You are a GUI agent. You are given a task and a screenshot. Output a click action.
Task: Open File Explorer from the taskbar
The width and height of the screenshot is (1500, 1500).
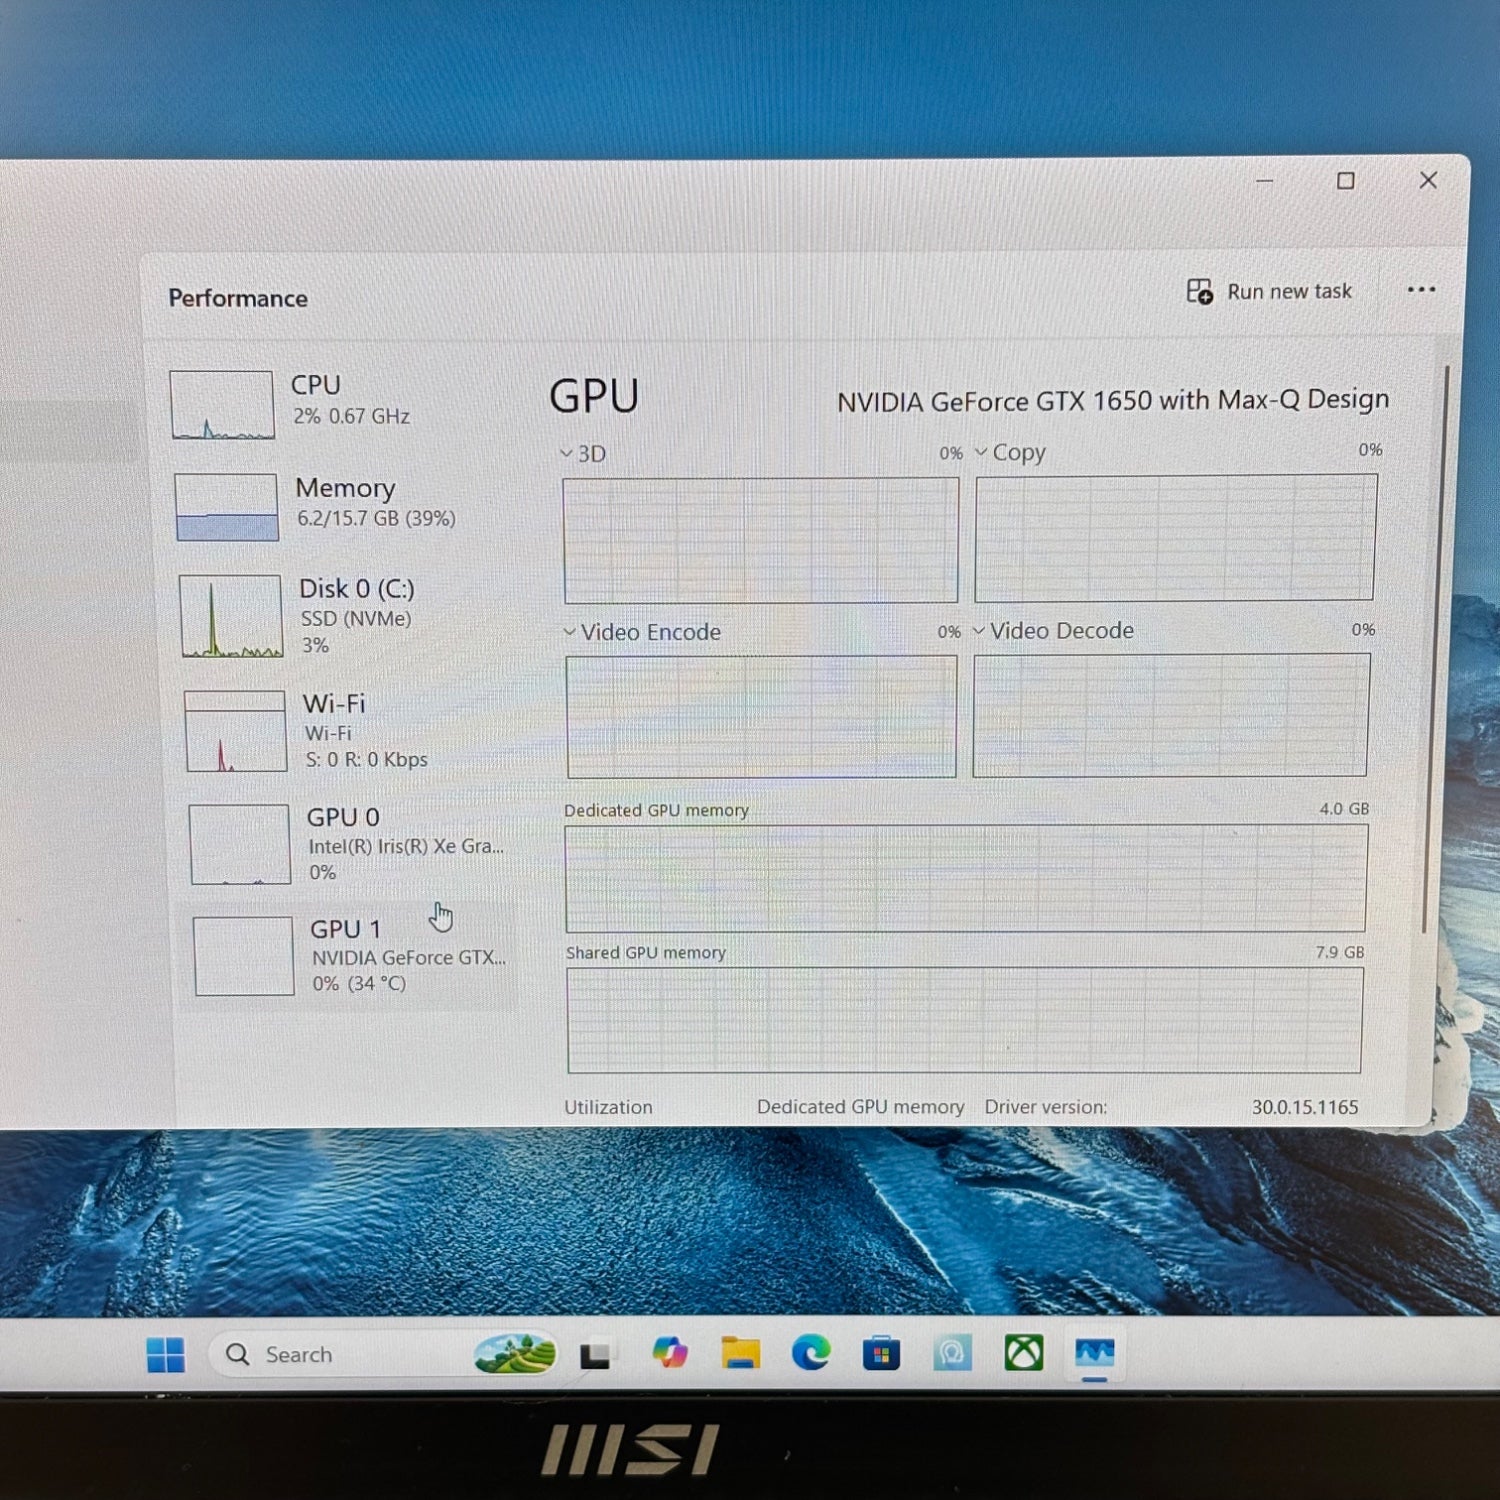pos(740,1353)
